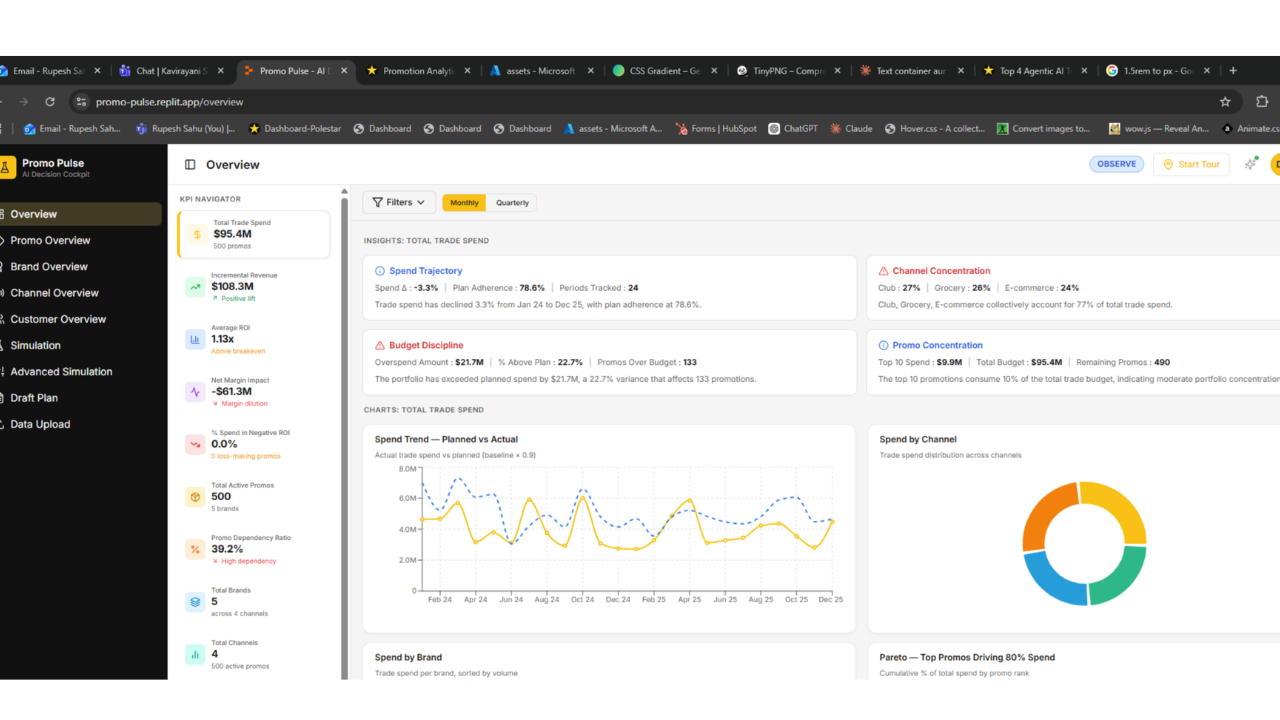Open browser extensions puzzle icon
The image size is (1280, 720).
[1262, 101]
